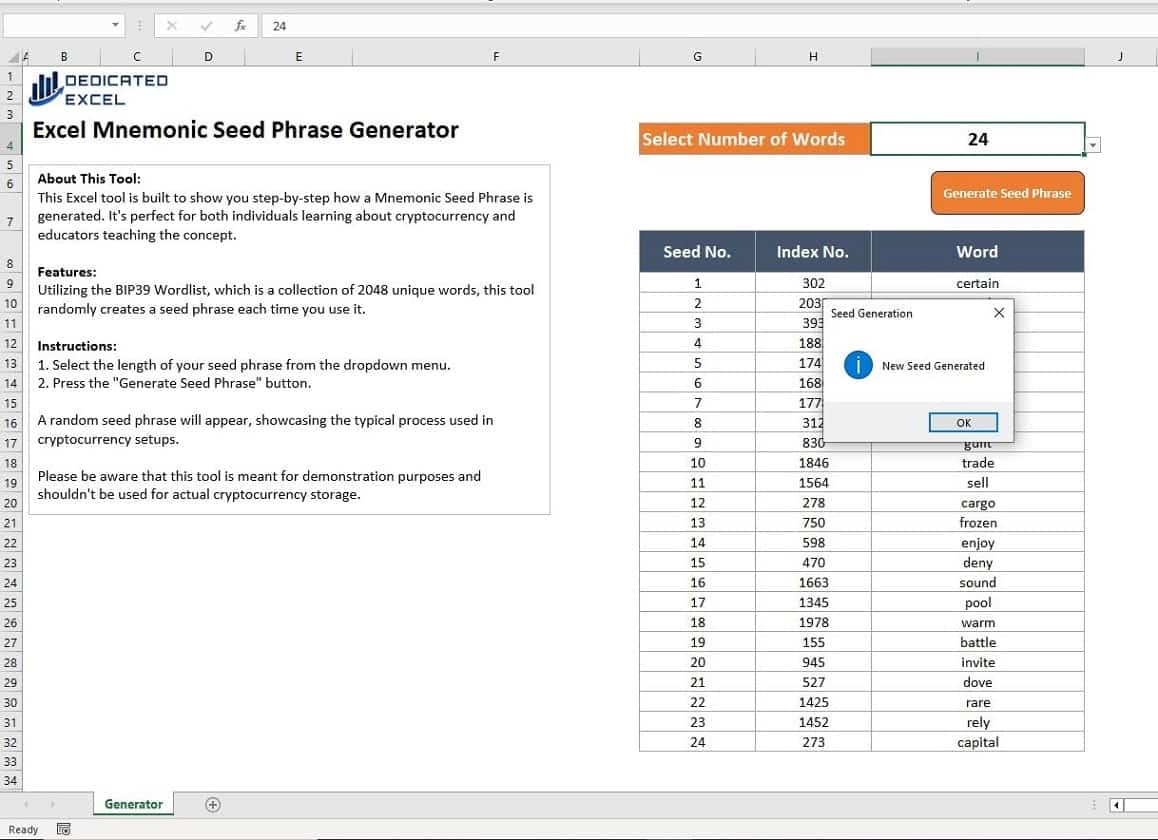Open Insert Function dialog with fx icon
This screenshot has width=1158, height=840.
tap(239, 25)
